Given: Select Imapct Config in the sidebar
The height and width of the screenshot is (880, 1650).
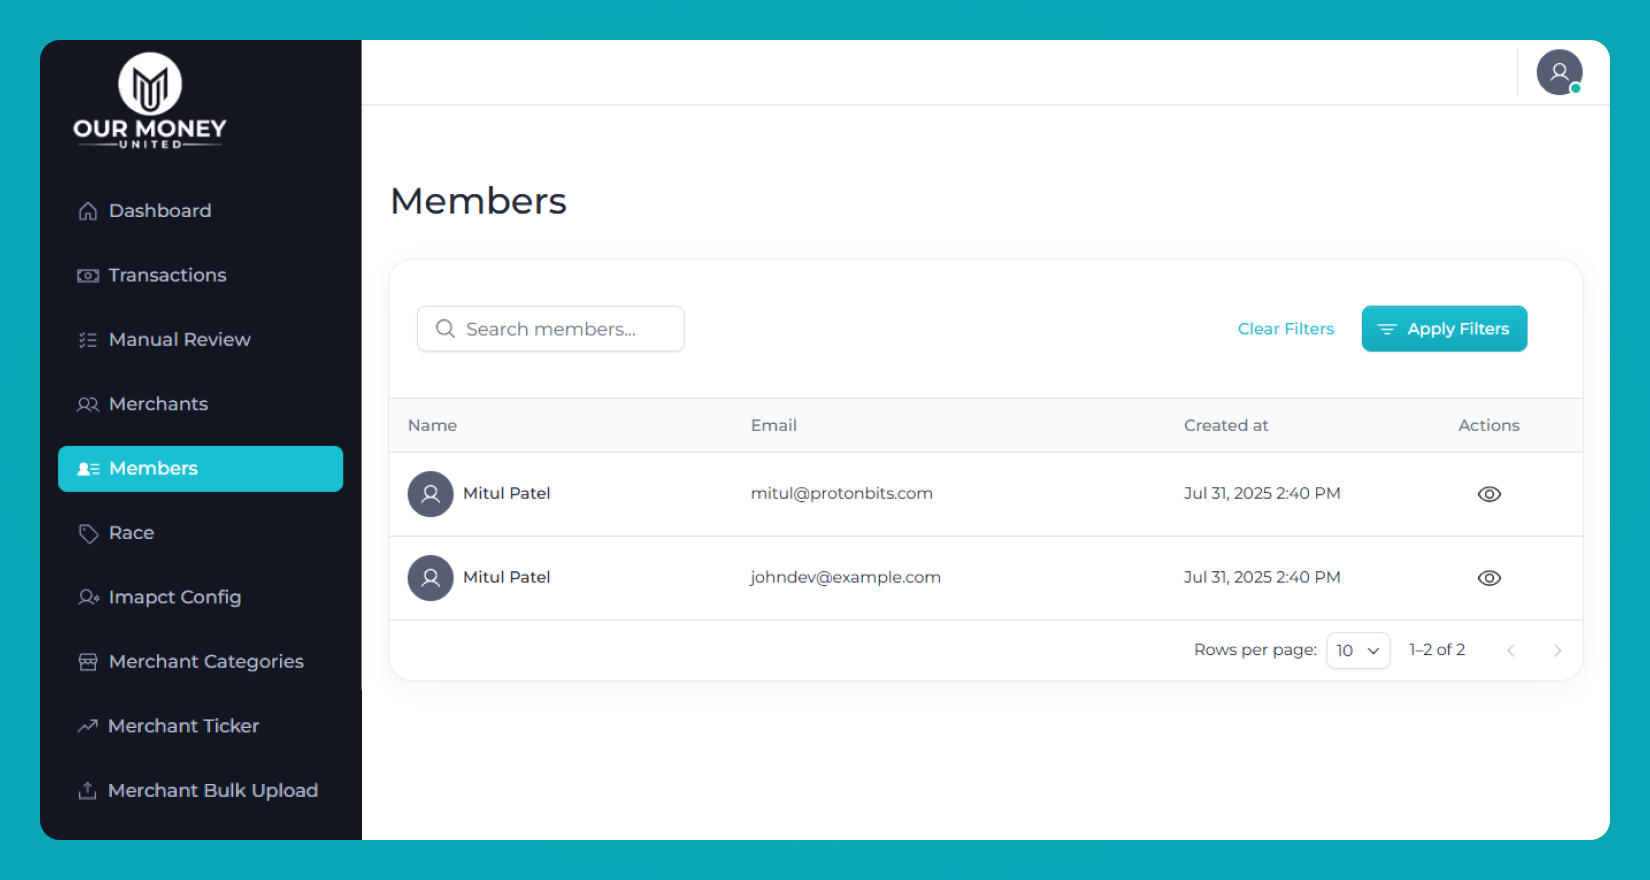Looking at the screenshot, I should 174,597.
